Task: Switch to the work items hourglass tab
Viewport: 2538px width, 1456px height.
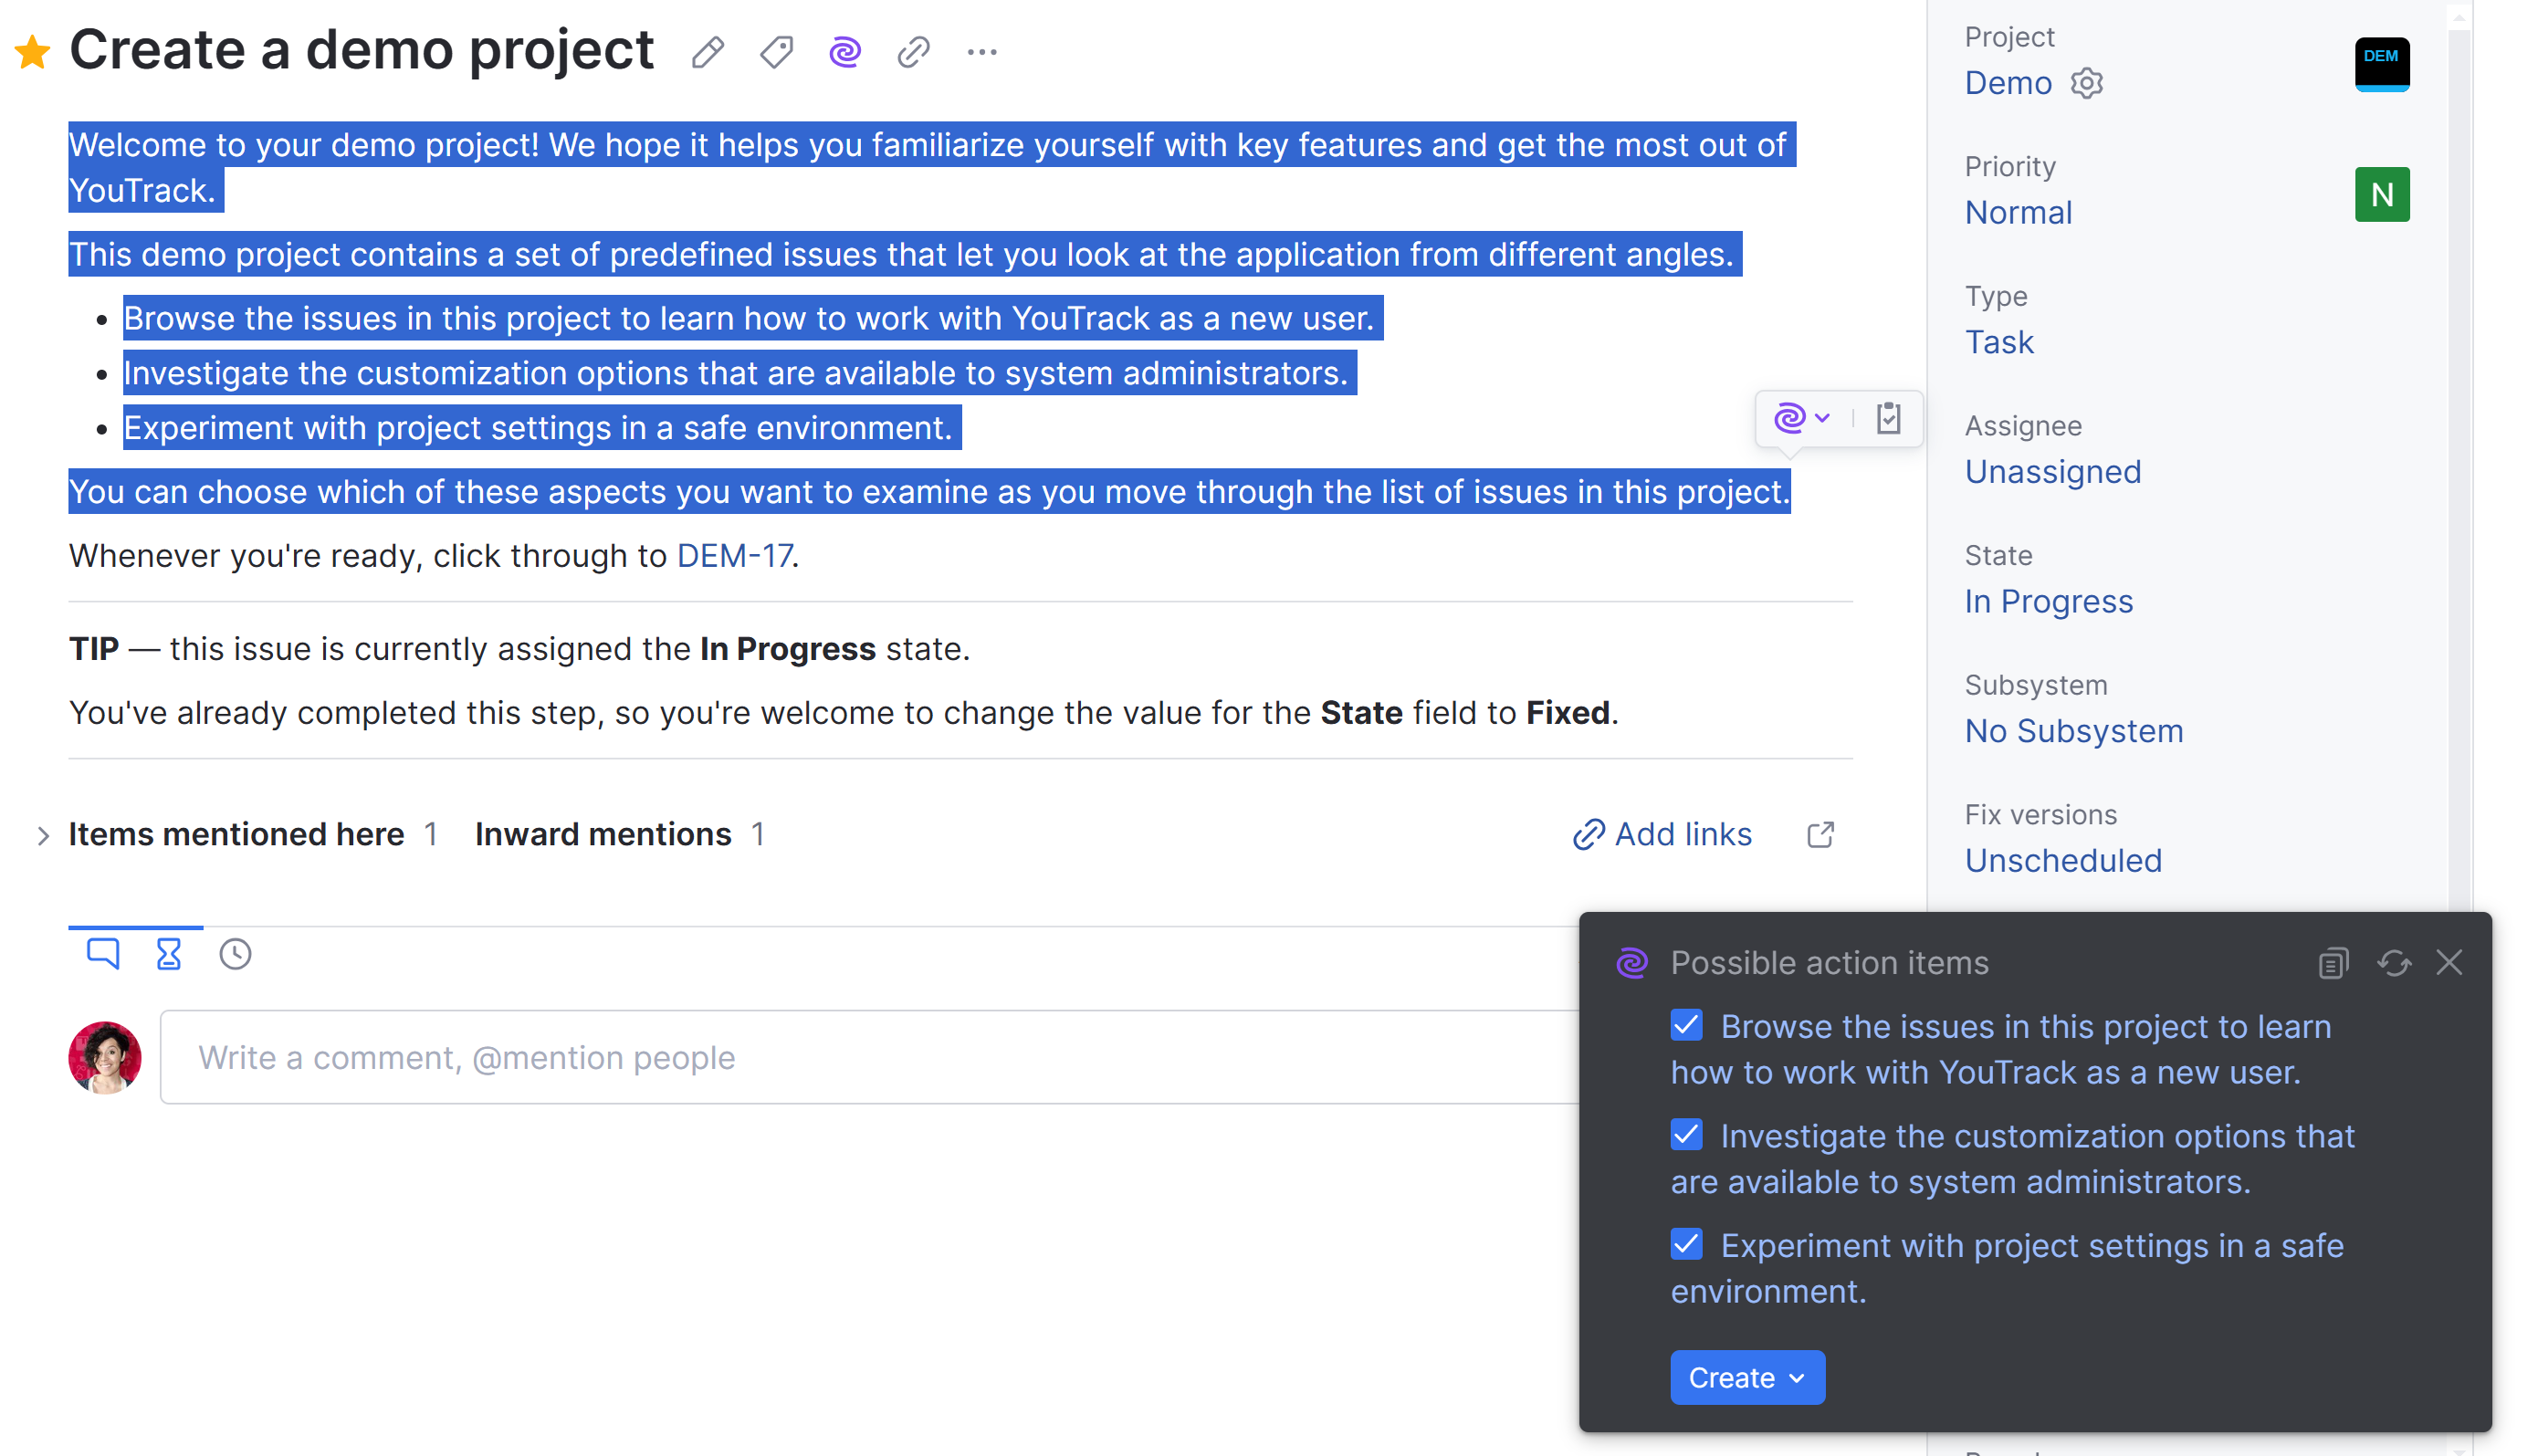Action: coord(168,954)
